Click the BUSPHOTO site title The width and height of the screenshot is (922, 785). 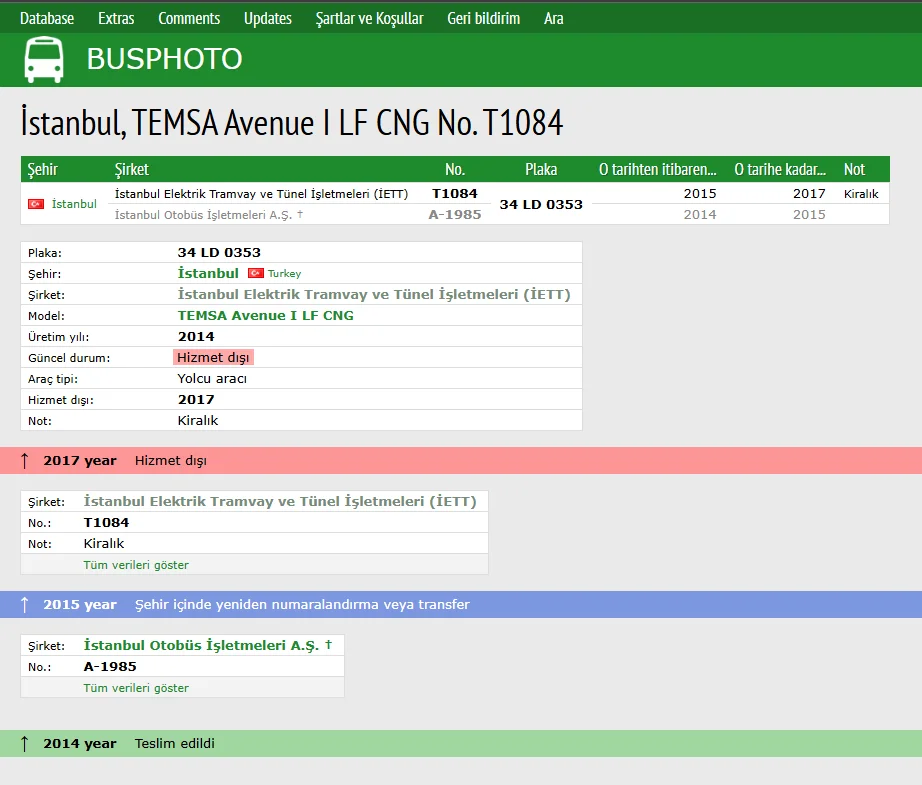(164, 59)
